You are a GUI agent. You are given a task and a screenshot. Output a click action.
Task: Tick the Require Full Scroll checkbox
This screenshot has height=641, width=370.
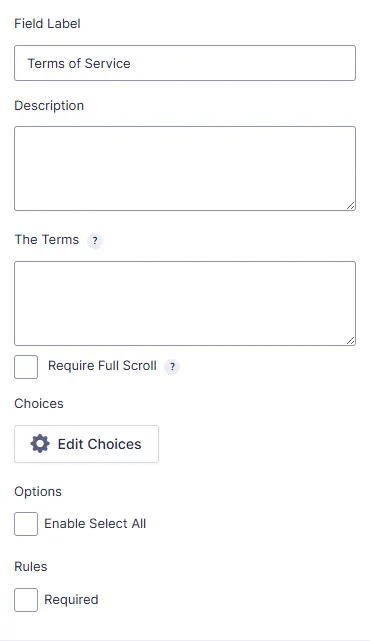[26, 367]
